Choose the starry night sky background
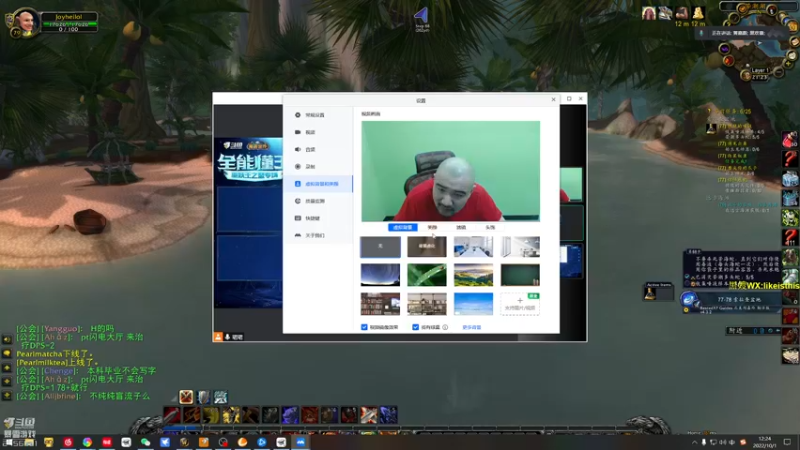 (x=380, y=275)
